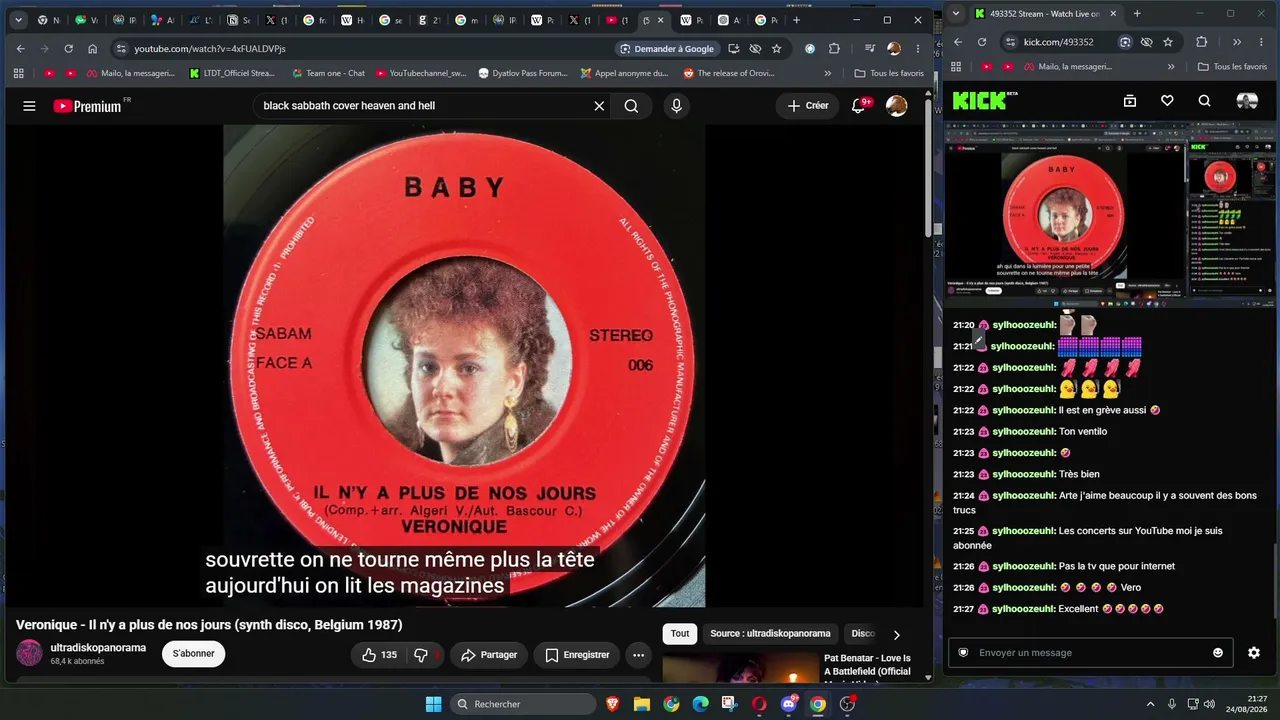Open Kick search magnifier
This screenshot has height=720, width=1280.
tap(1205, 100)
